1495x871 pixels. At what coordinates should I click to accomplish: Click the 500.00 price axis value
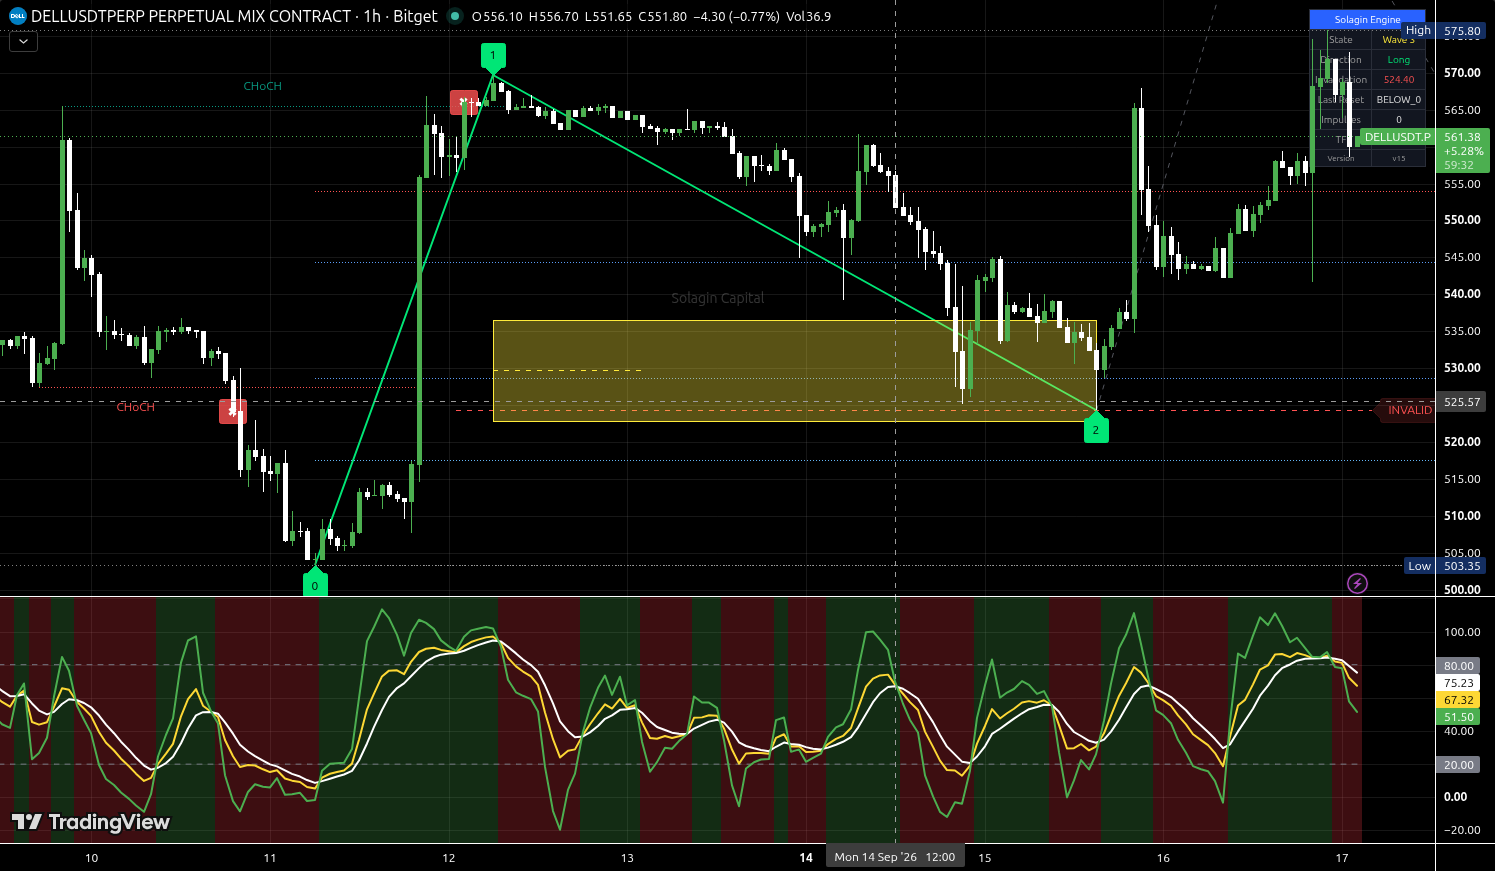[1462, 590]
